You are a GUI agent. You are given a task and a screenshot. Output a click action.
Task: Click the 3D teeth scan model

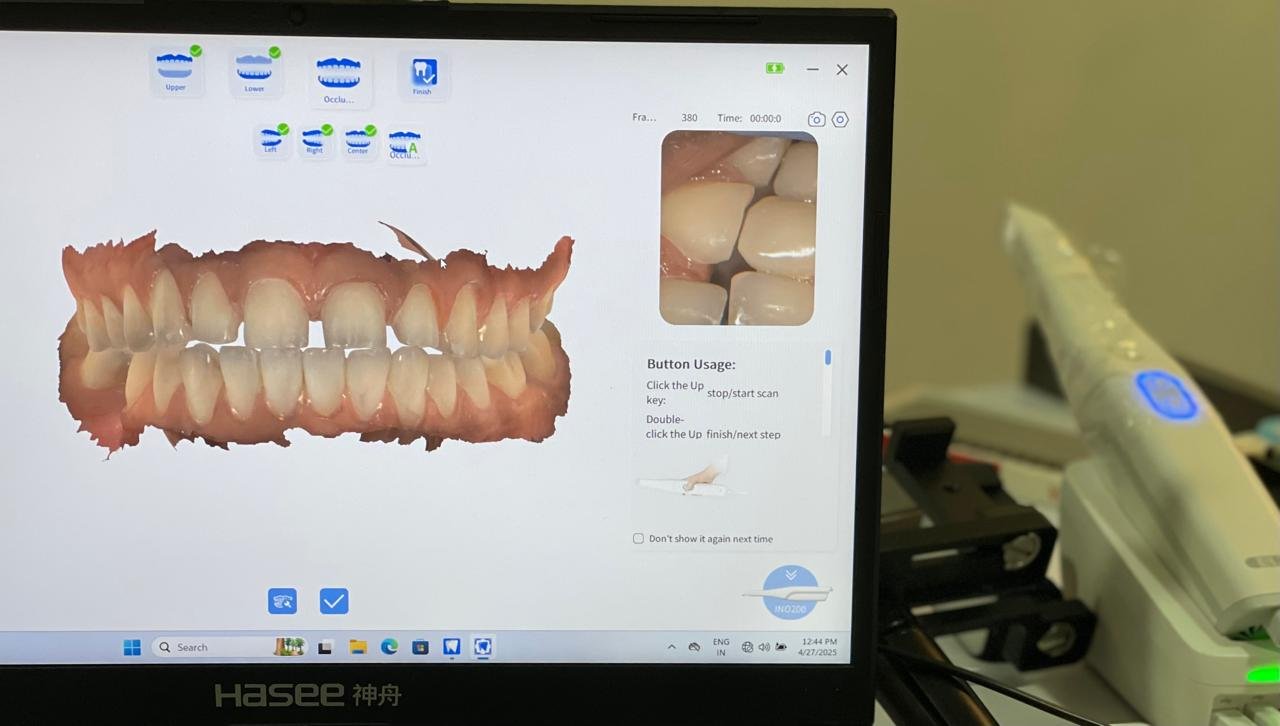[315, 342]
